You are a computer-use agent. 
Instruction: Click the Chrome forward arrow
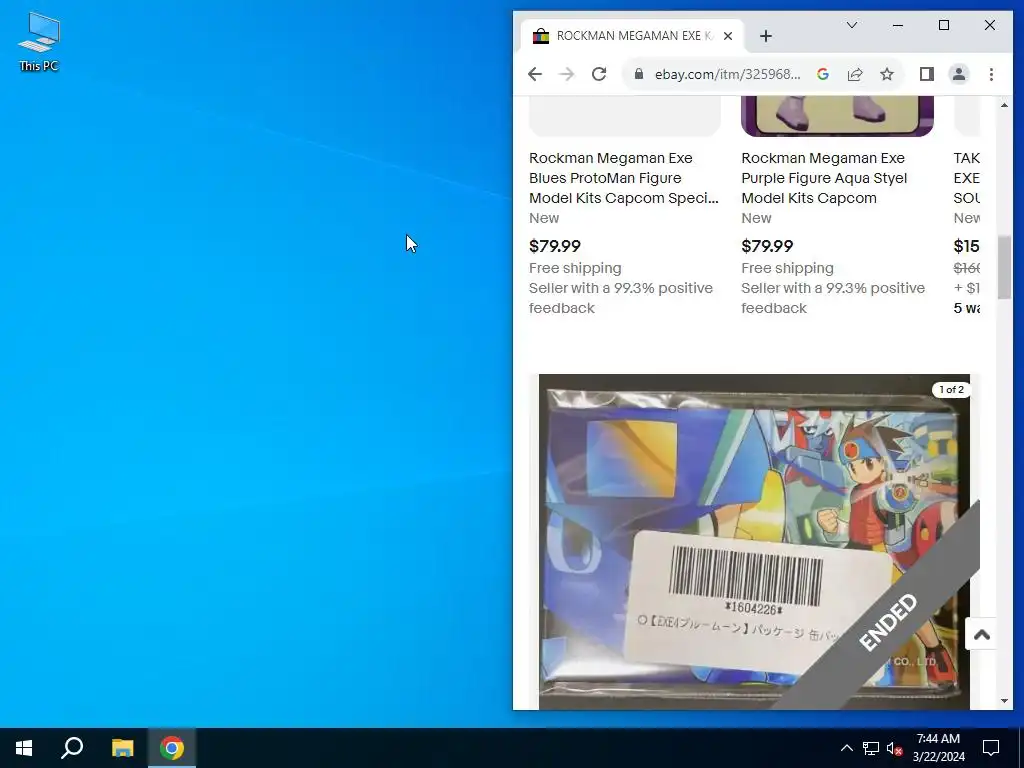567,74
